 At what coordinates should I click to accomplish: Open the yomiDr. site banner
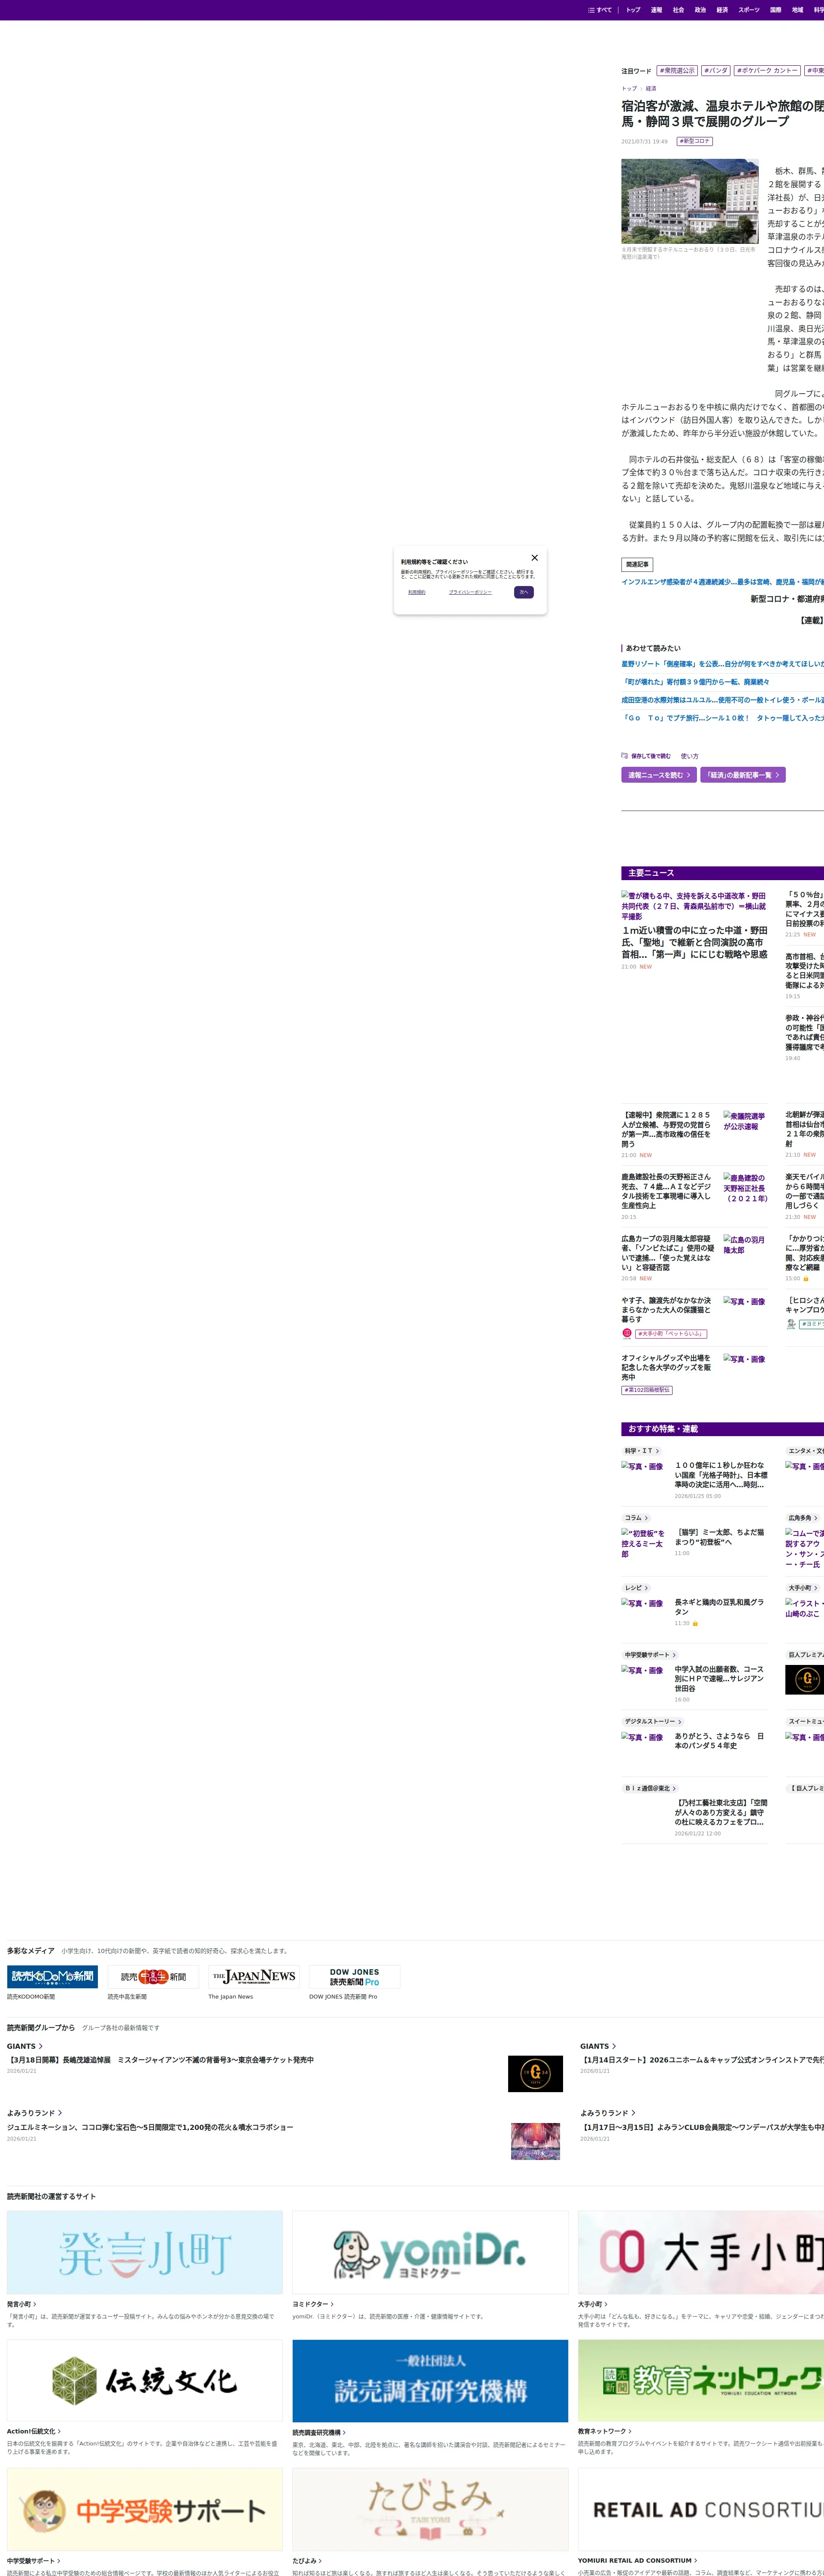click(430, 2252)
